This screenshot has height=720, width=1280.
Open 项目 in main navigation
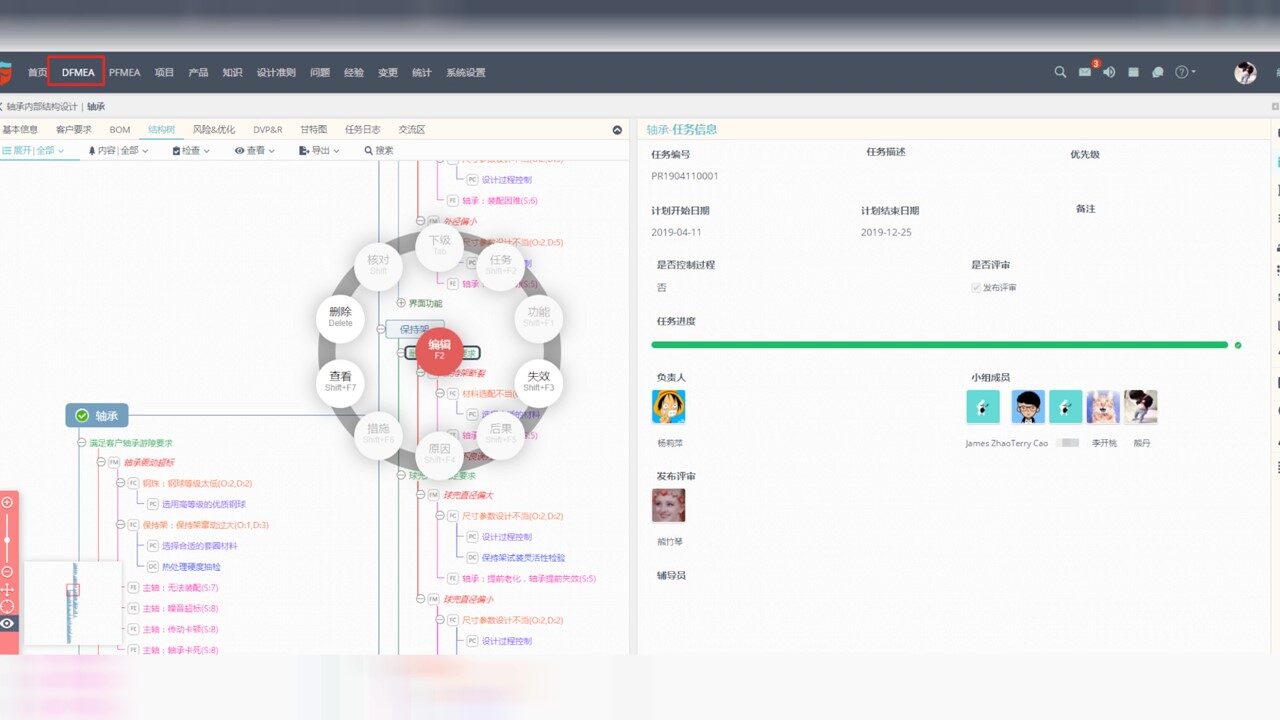click(164, 72)
